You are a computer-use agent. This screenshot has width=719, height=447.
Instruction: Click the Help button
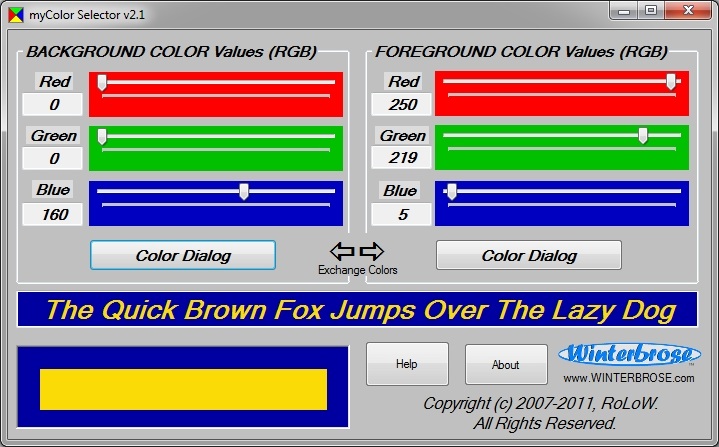pyautogui.click(x=407, y=364)
